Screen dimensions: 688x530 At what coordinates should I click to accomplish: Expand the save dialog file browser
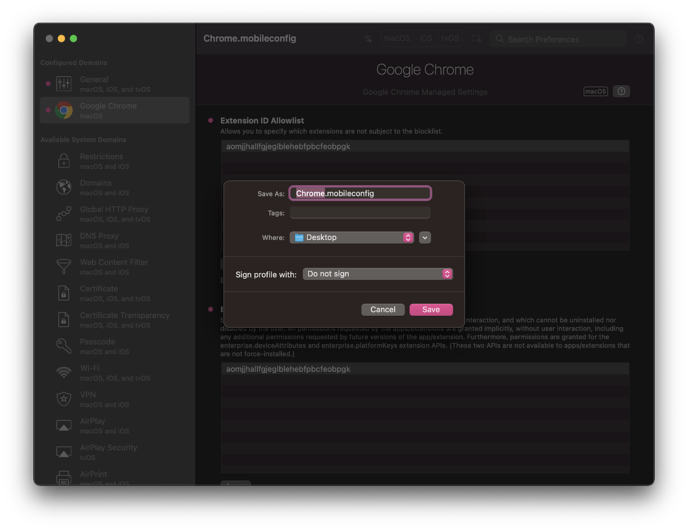click(425, 237)
